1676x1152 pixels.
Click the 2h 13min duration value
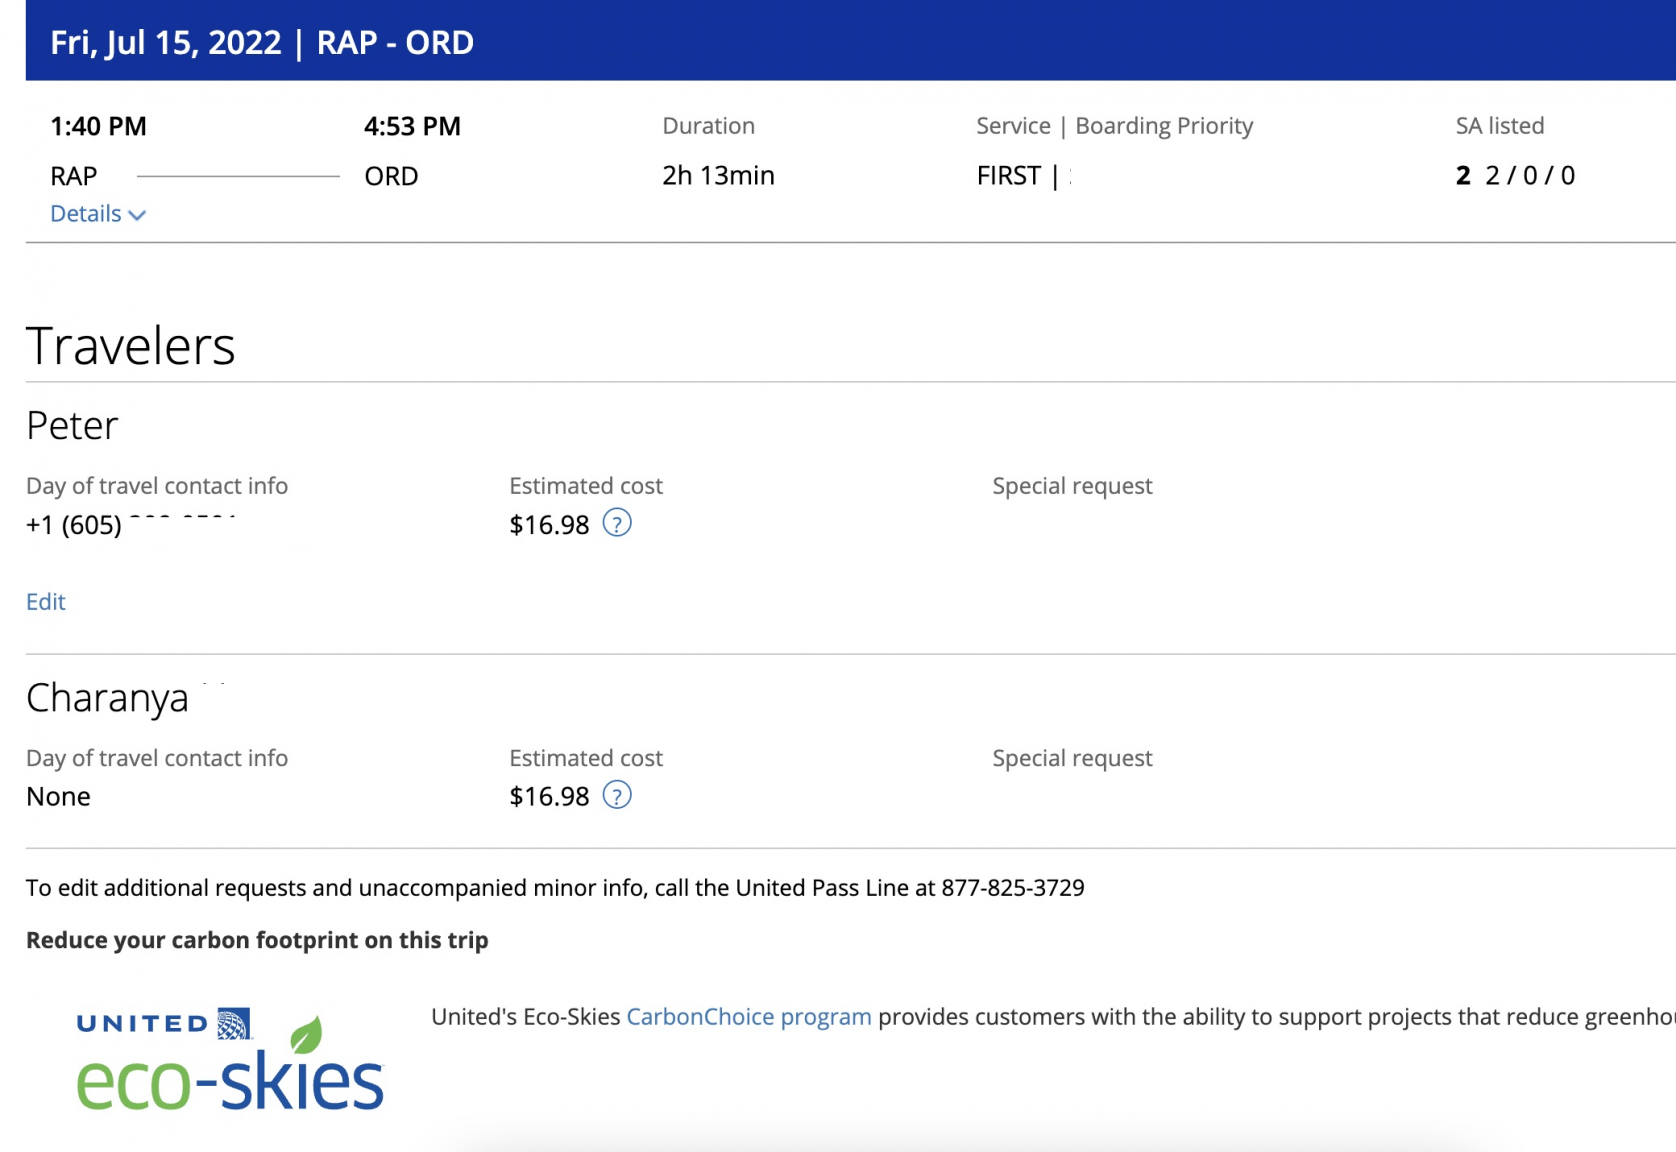[718, 176]
